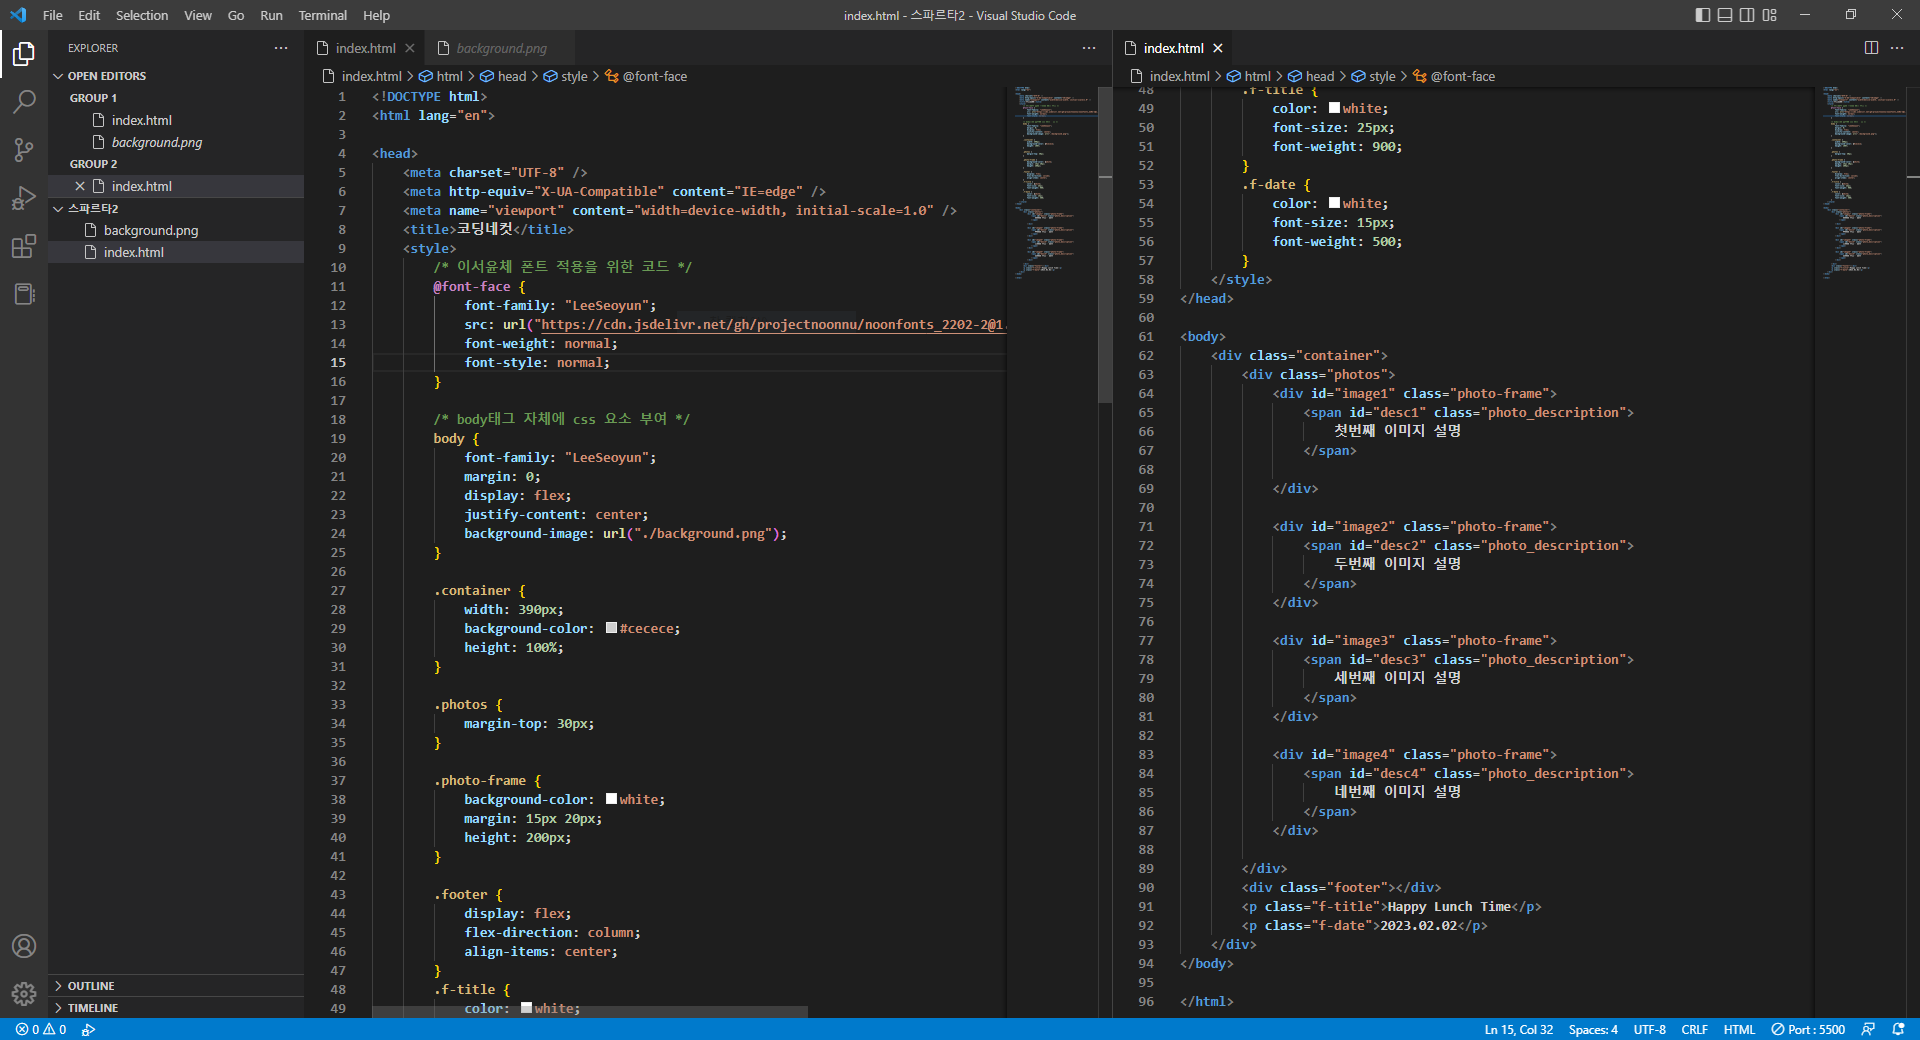Click errors and warnings status indicator
Viewport: 1920px width, 1040px height.
(41, 1029)
